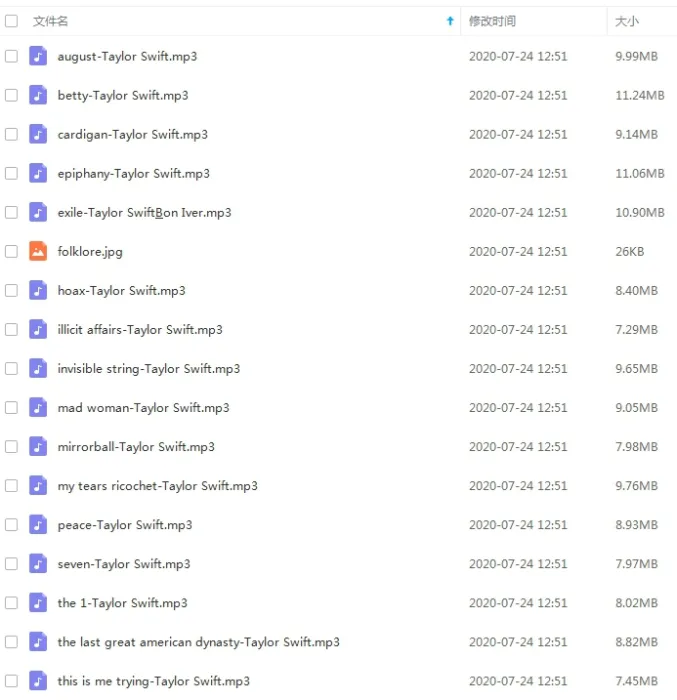Open file hoax-Taylor Swift.mp3

(121, 291)
